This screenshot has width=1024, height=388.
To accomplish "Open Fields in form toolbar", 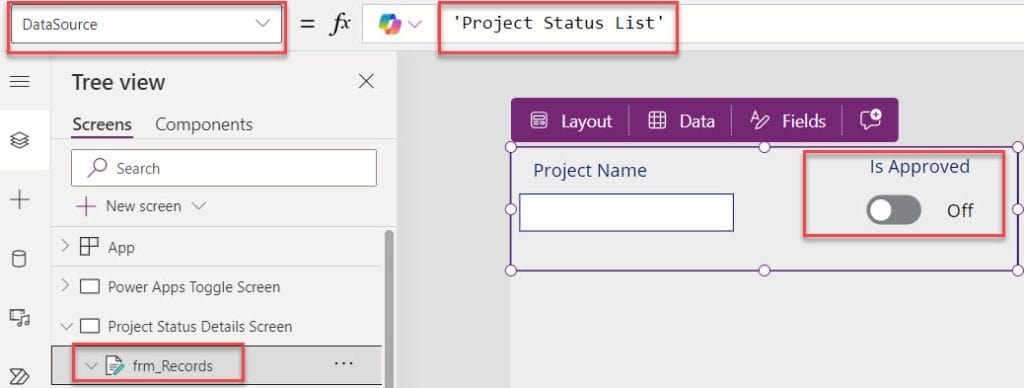I will click(x=788, y=121).
